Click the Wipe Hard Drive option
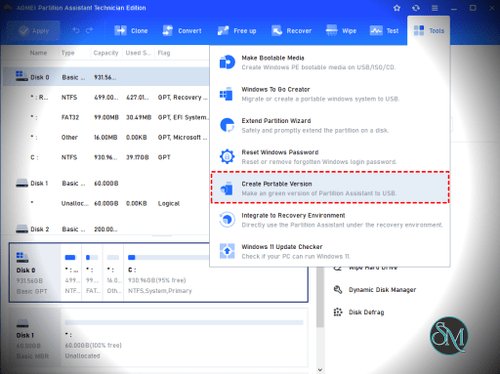 coord(373,268)
